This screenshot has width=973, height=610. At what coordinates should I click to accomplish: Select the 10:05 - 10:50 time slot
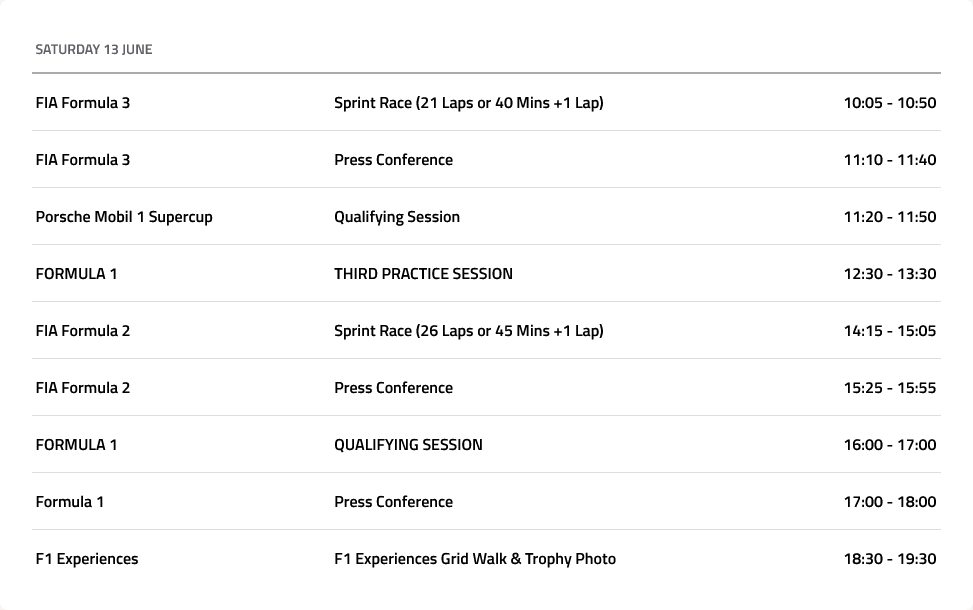pos(890,103)
